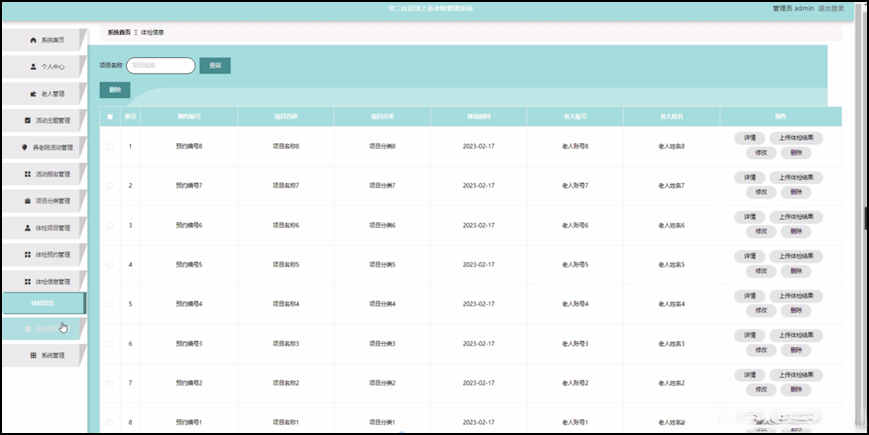This screenshot has height=435, width=869.
Task: Click the 查询 search button
Action: 215,65
